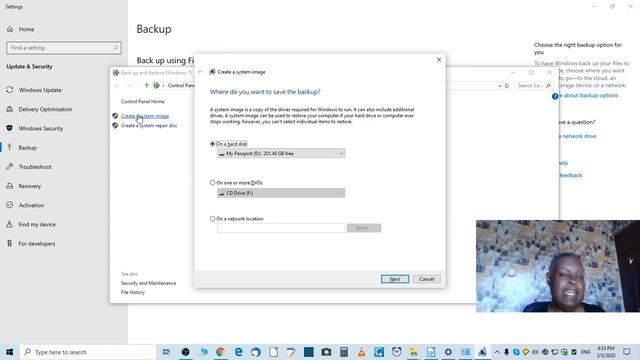Open Delivery Optimisation settings
This screenshot has width=640, height=360.
point(45,109)
